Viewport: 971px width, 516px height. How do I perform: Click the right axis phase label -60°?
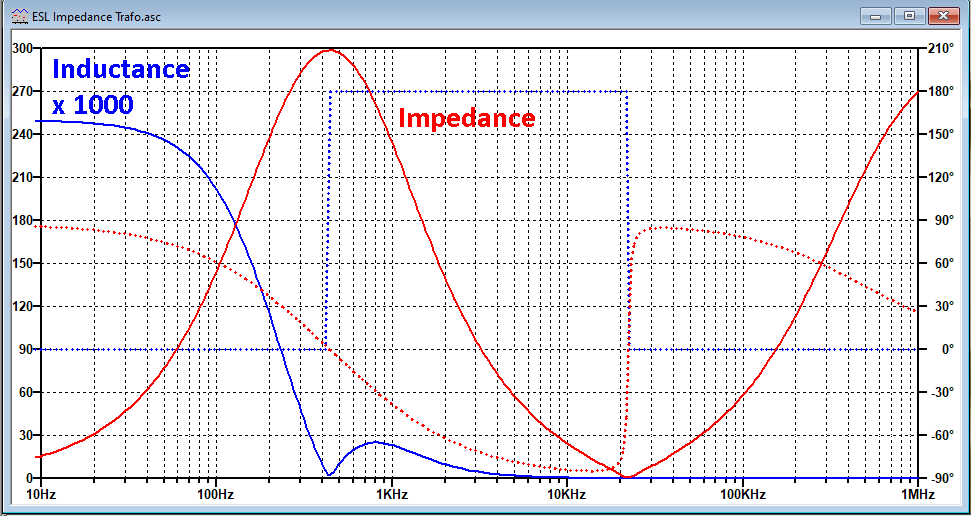(941, 435)
